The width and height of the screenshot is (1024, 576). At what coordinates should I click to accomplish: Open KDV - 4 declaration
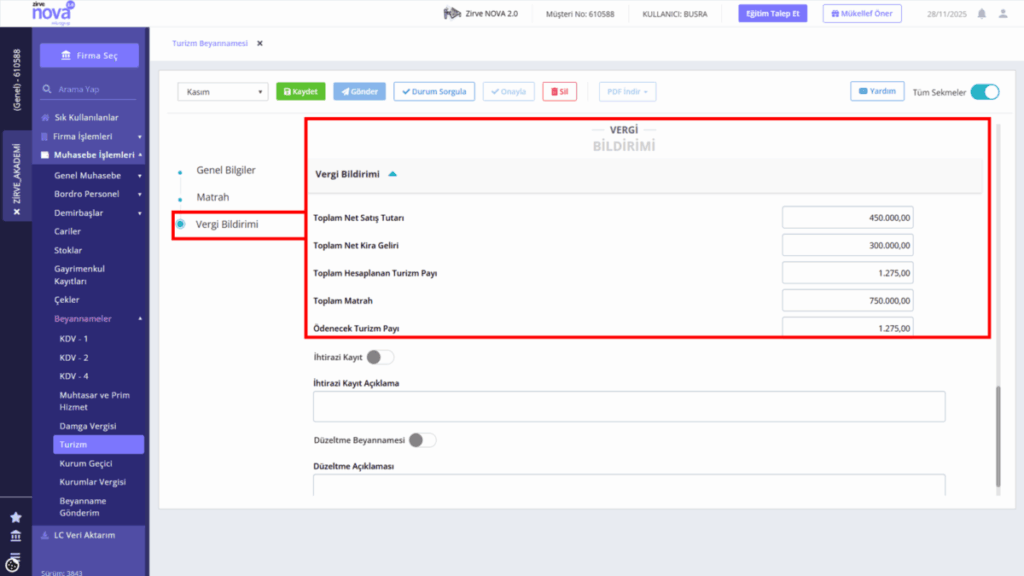74,376
